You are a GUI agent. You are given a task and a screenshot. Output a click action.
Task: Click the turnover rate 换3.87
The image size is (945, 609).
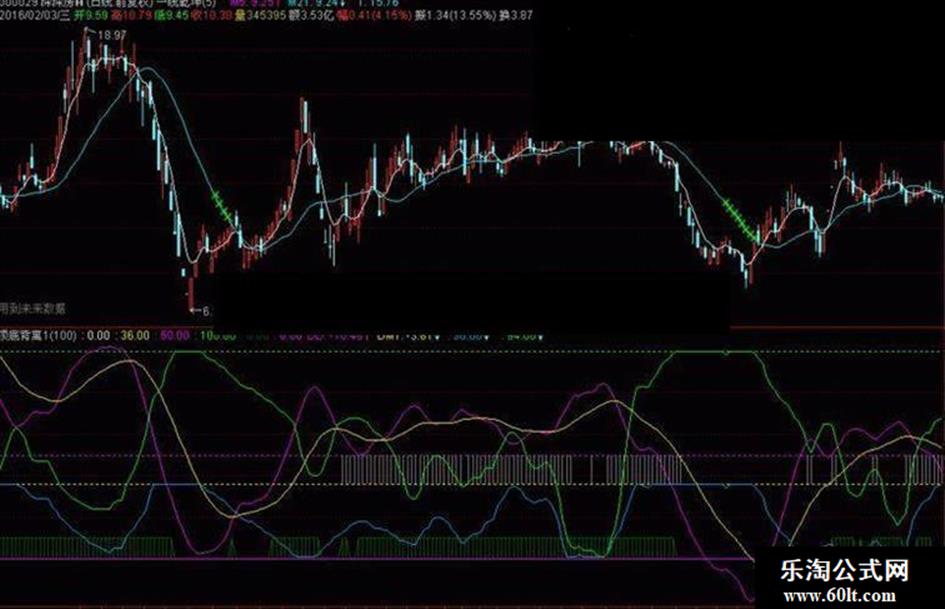tap(516, 15)
